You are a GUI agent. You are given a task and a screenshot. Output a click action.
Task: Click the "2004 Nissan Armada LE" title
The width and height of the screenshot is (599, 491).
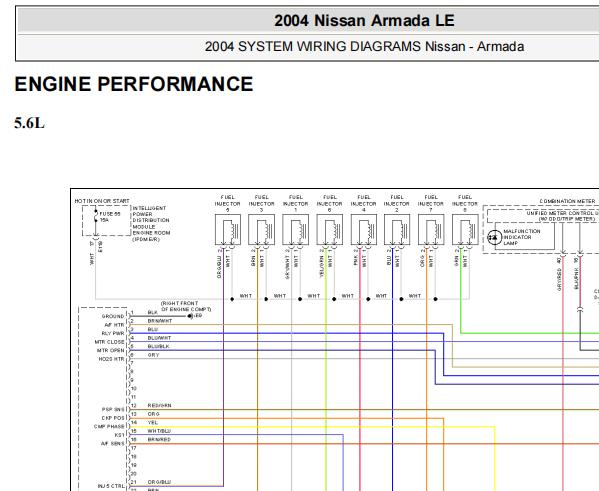[x=364, y=21]
